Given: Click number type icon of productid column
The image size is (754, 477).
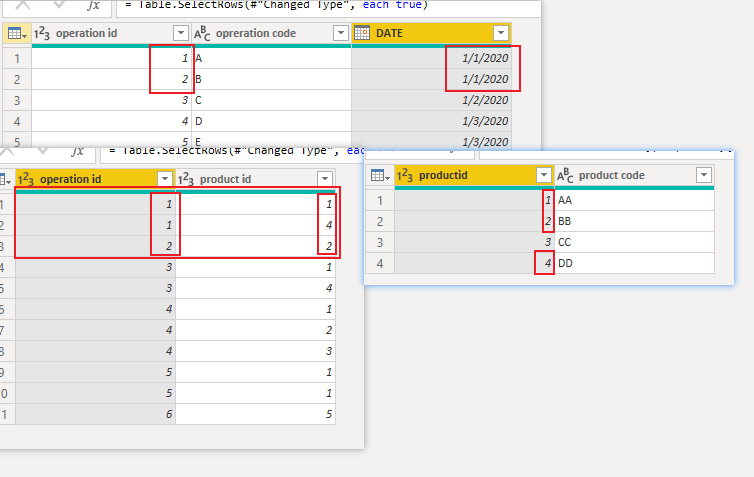Looking at the screenshot, I should coord(404,176).
